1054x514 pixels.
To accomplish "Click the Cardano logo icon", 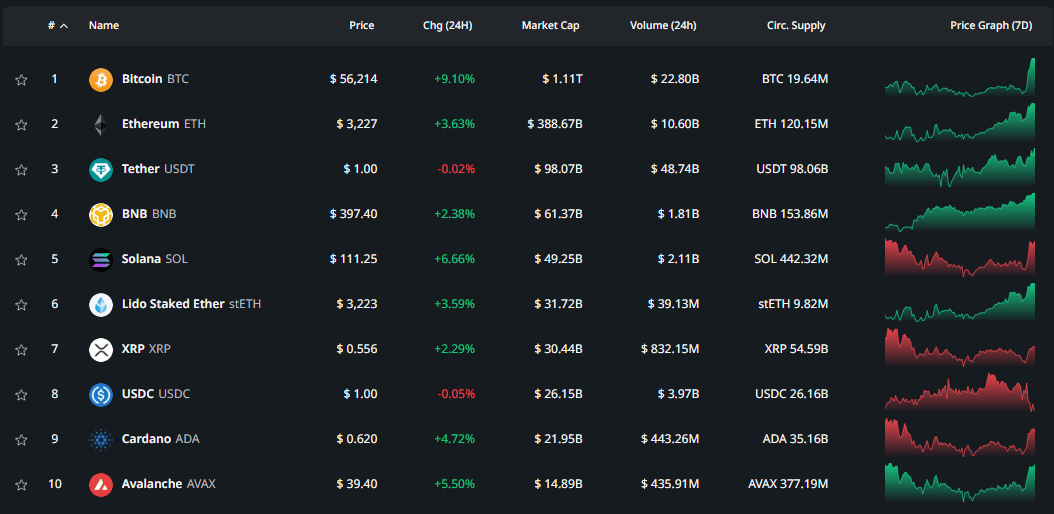I will click(x=101, y=439).
